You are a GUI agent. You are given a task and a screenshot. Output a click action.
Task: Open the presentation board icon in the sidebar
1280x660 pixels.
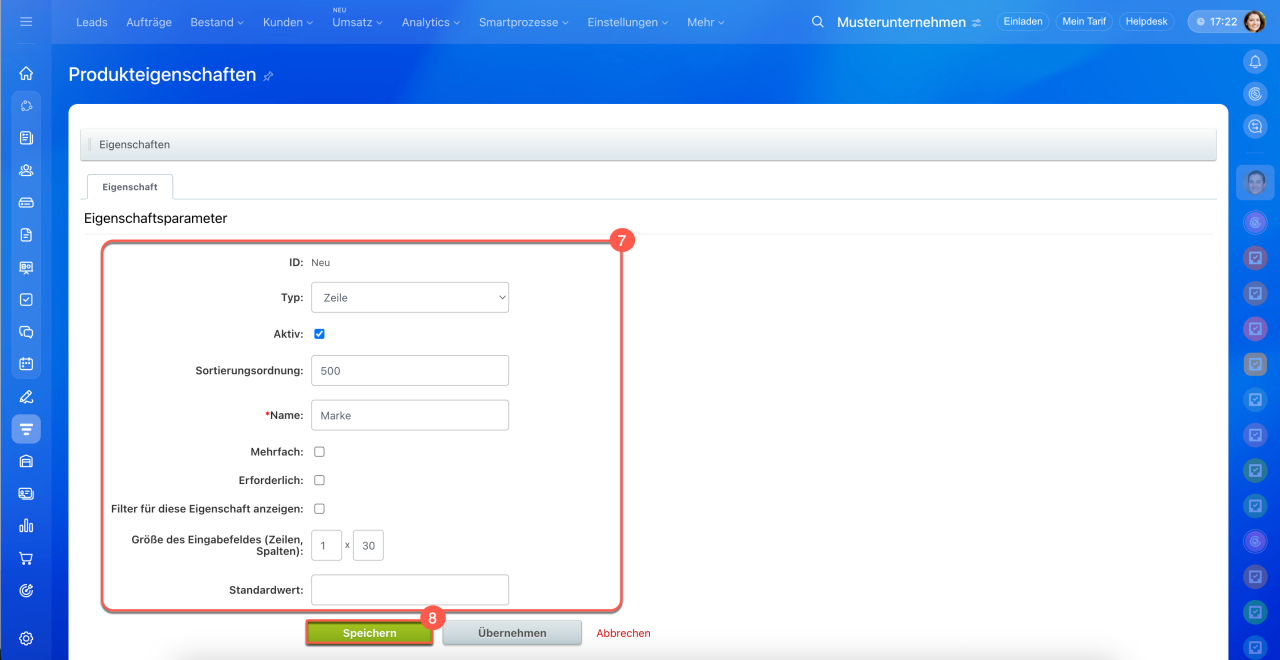[26, 267]
